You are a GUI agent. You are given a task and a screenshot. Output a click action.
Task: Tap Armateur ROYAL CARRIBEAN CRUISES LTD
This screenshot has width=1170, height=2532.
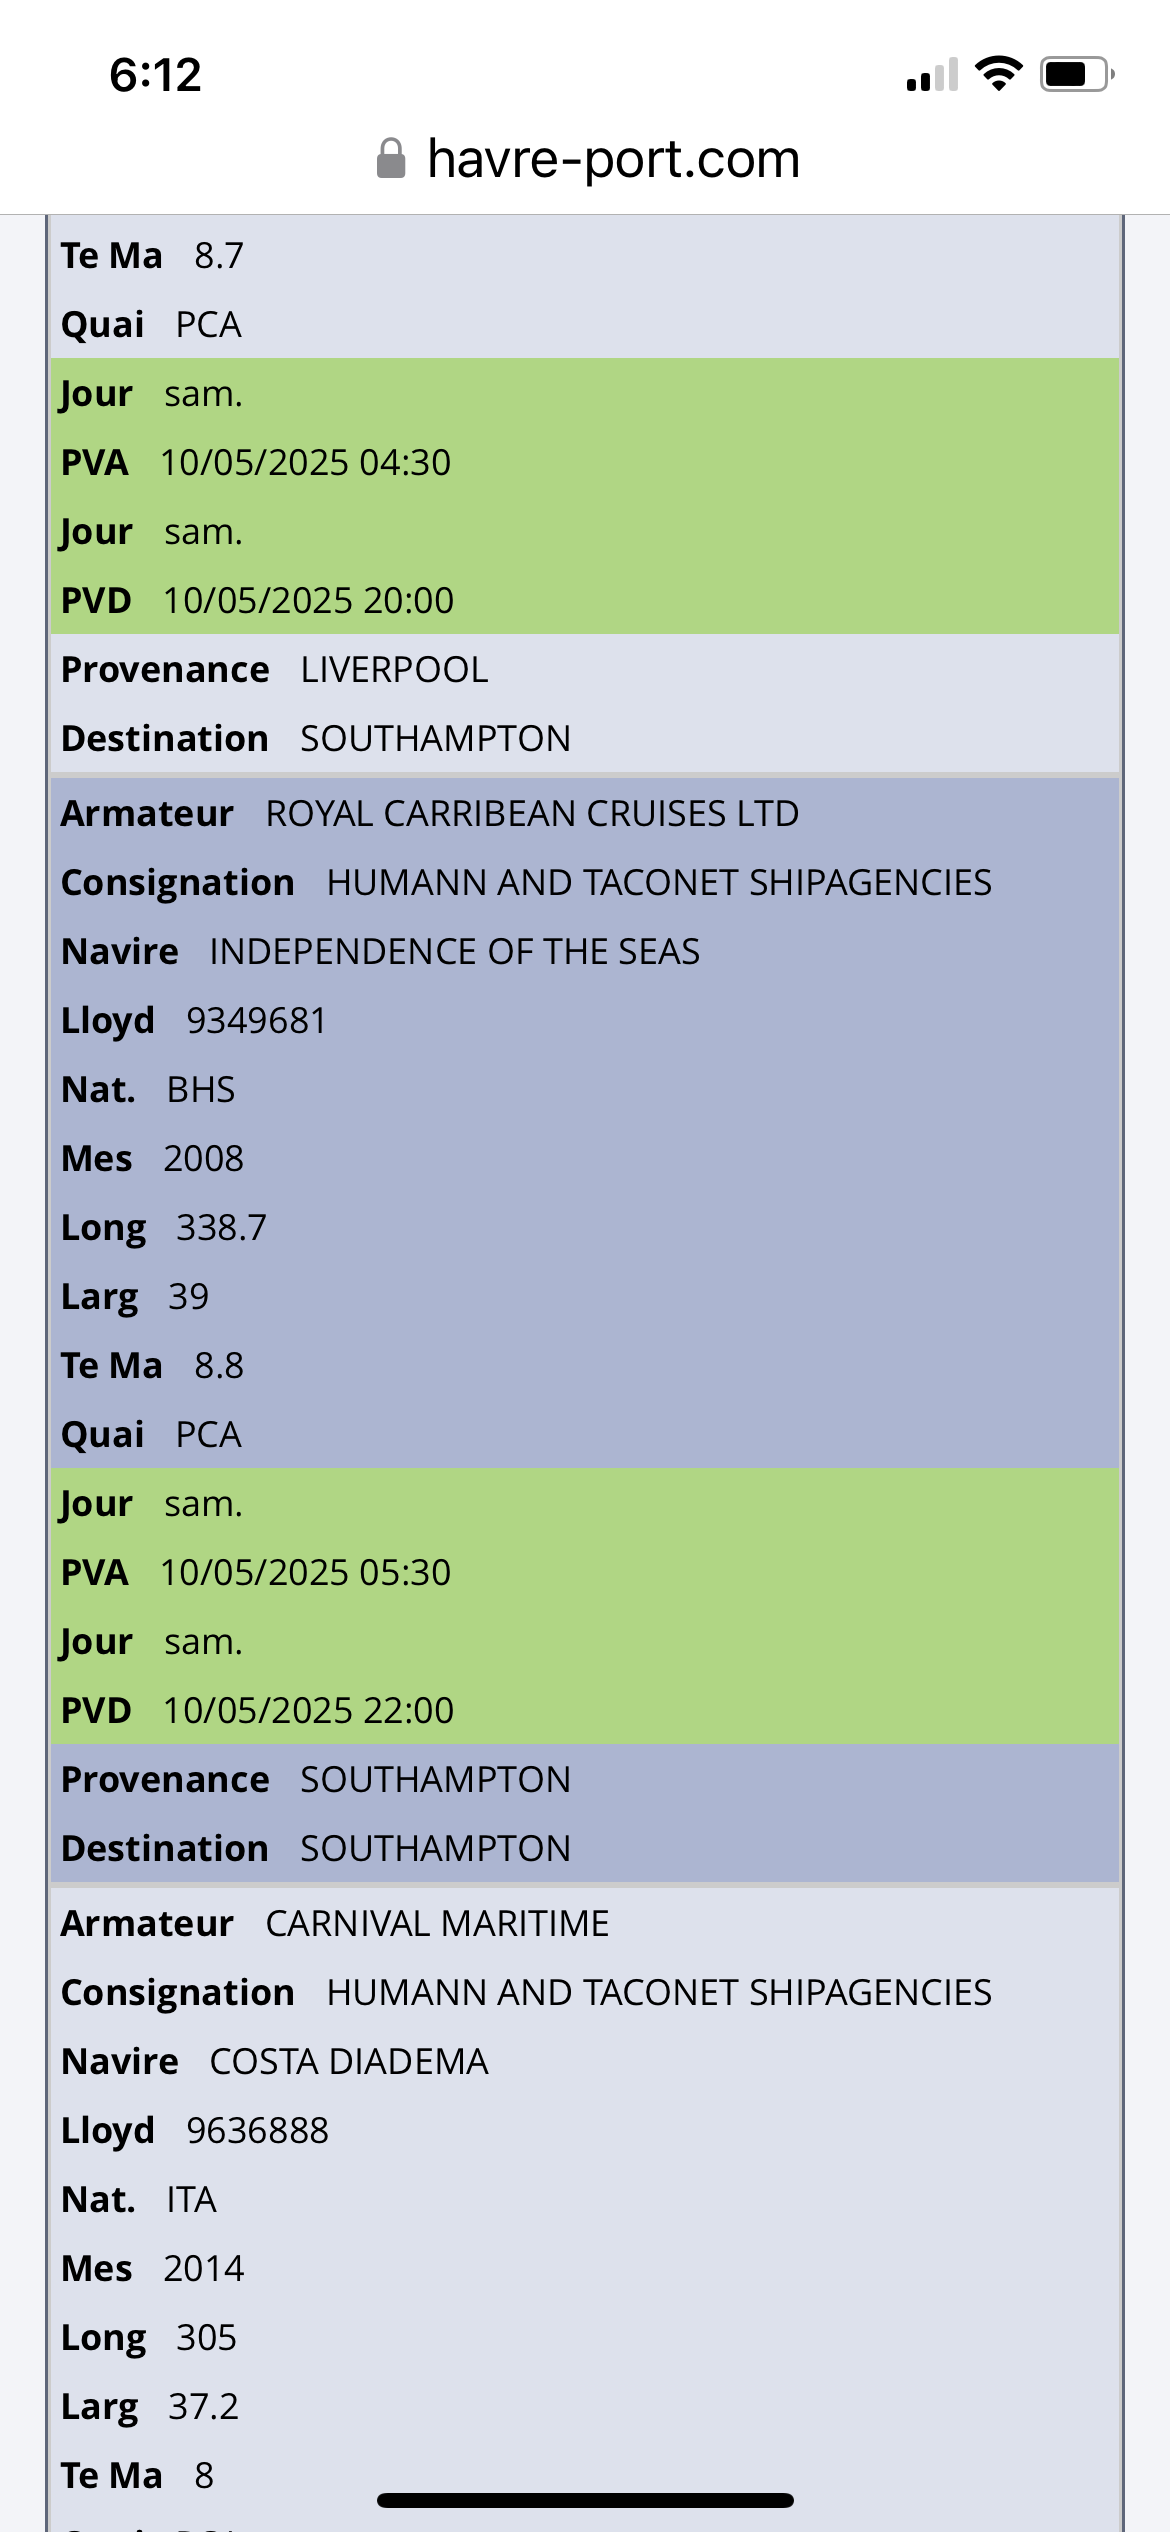(533, 813)
